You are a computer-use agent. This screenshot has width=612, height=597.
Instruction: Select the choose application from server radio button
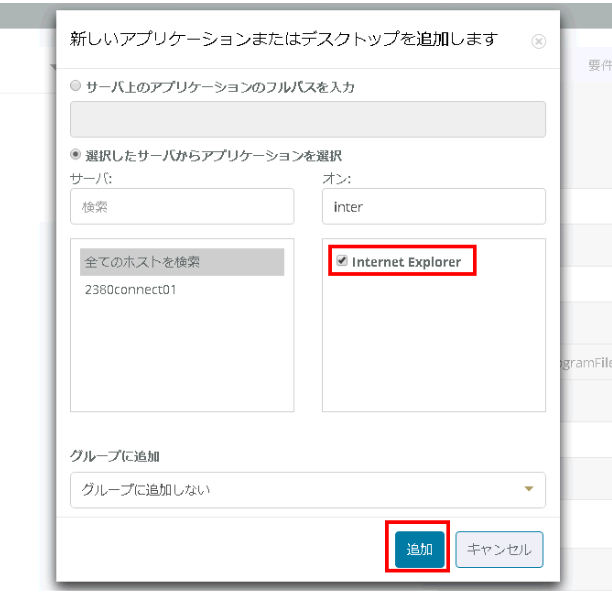coord(76,155)
